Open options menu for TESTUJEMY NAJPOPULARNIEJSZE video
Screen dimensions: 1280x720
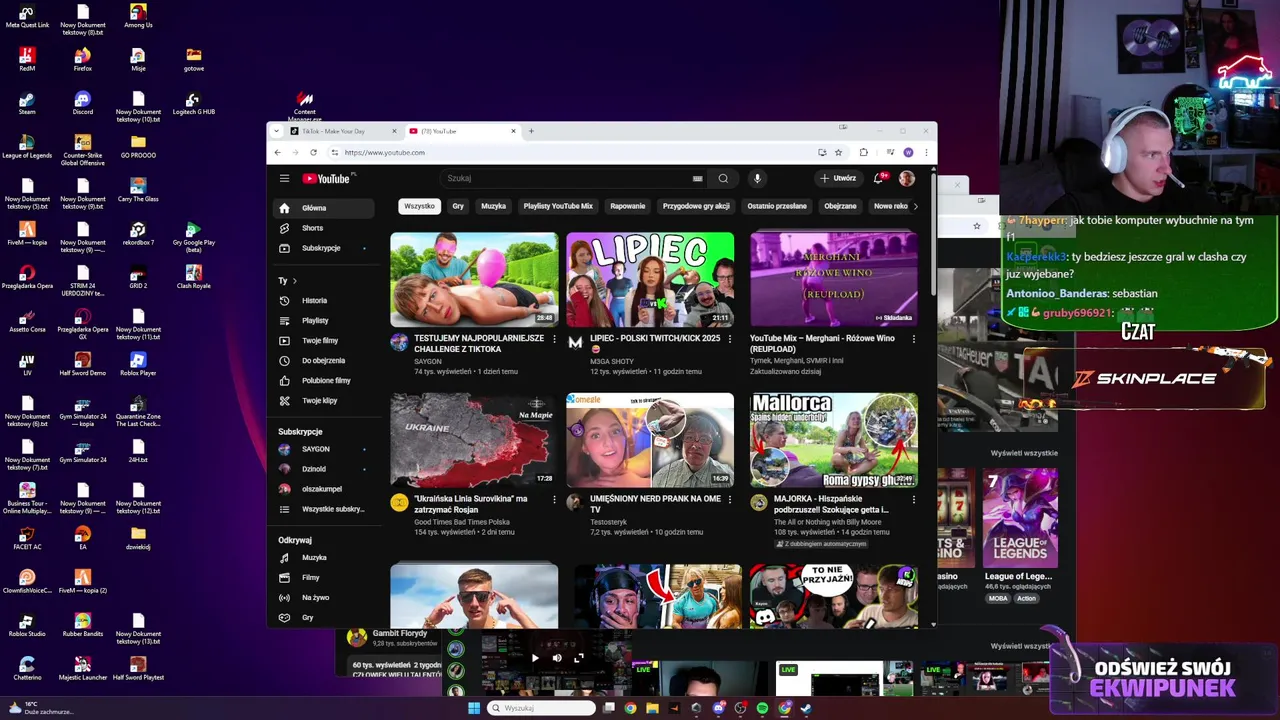(554, 339)
